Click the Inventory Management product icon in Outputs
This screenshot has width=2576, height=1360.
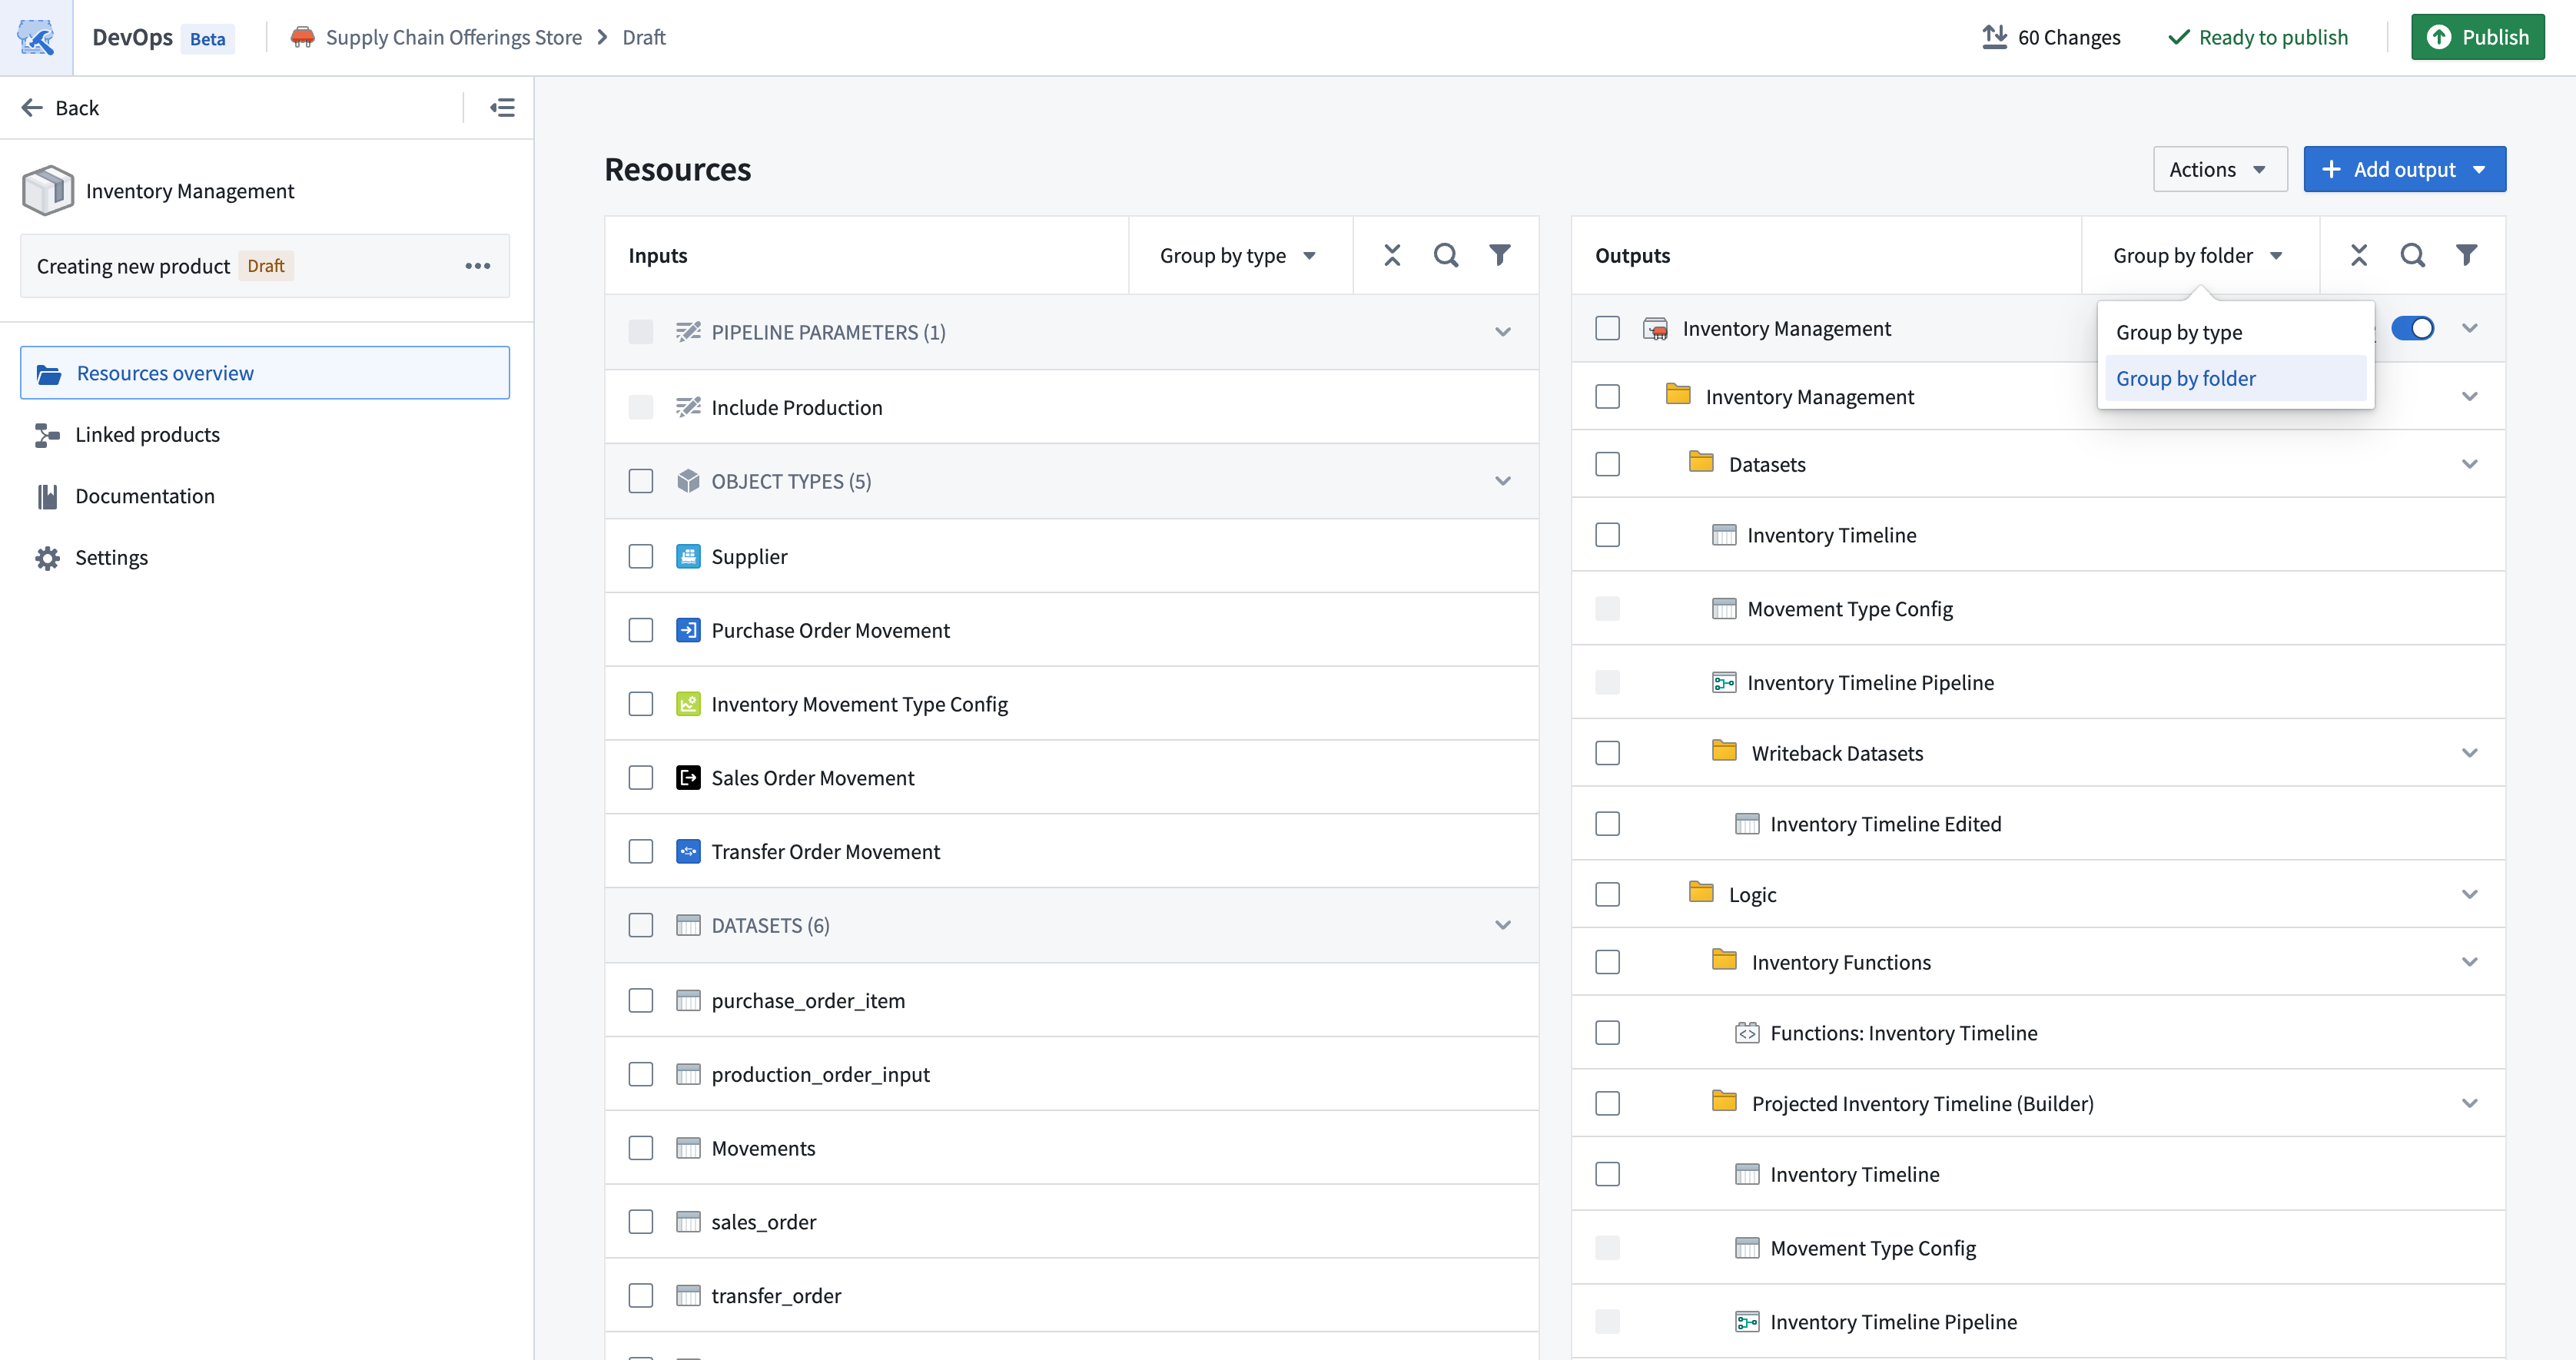click(x=1656, y=329)
